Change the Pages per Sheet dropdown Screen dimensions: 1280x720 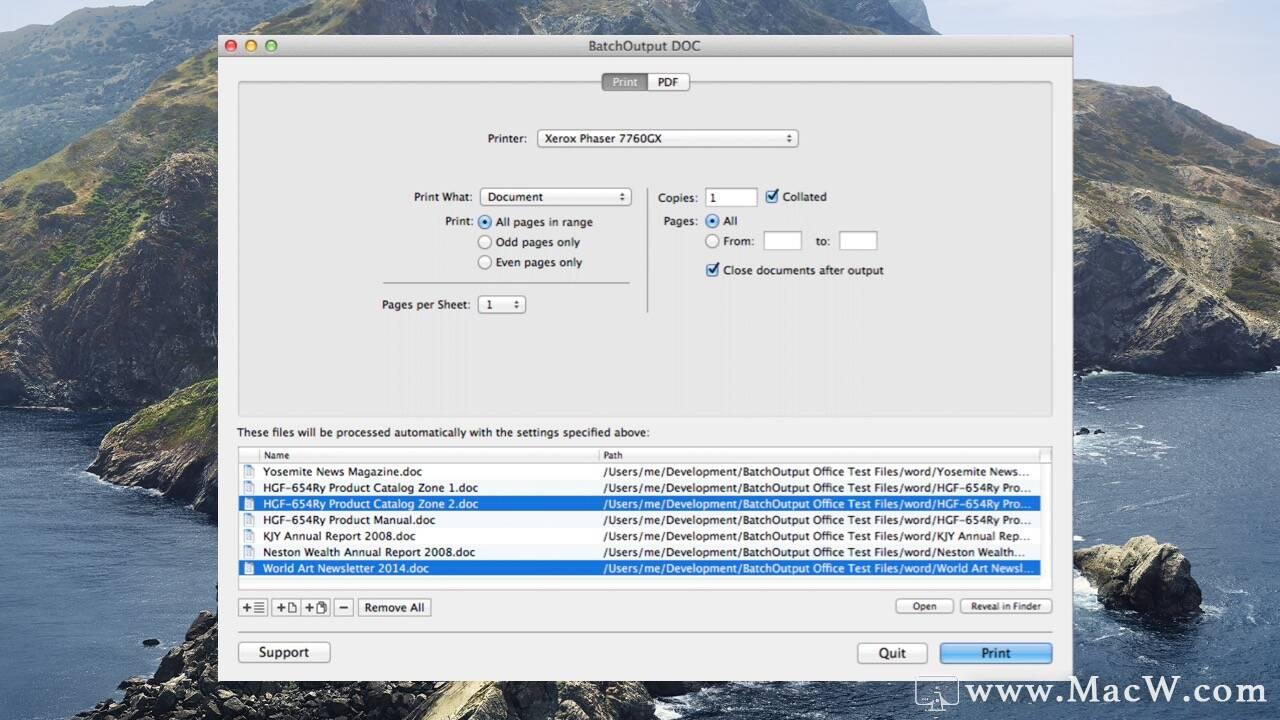point(501,304)
